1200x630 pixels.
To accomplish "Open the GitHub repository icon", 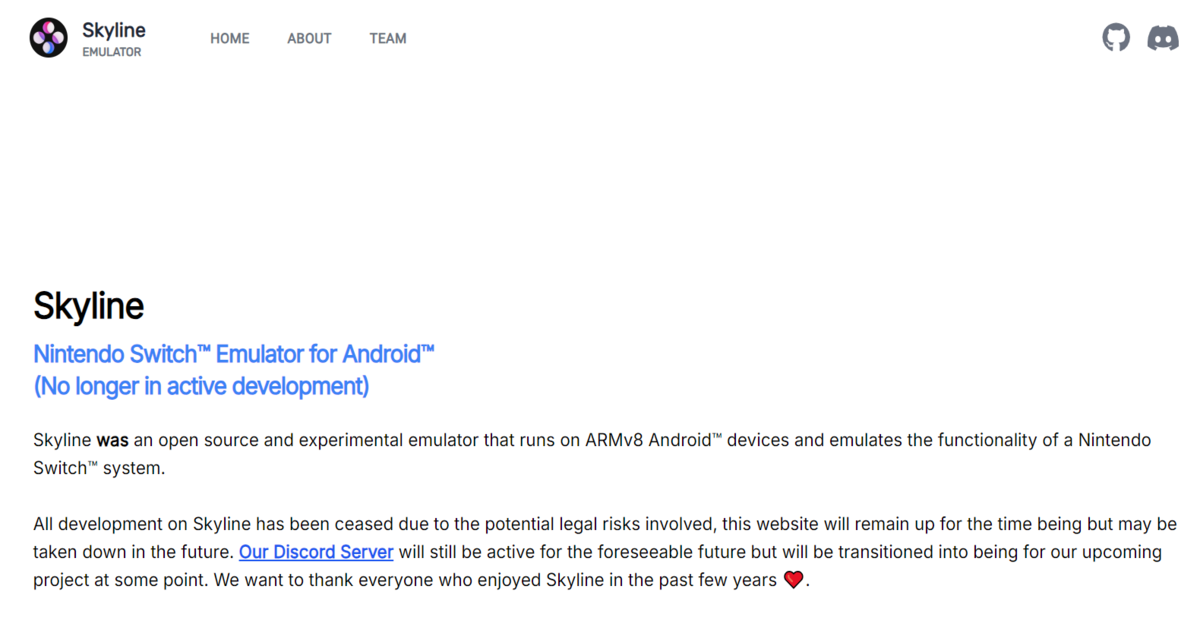I will coord(1116,38).
